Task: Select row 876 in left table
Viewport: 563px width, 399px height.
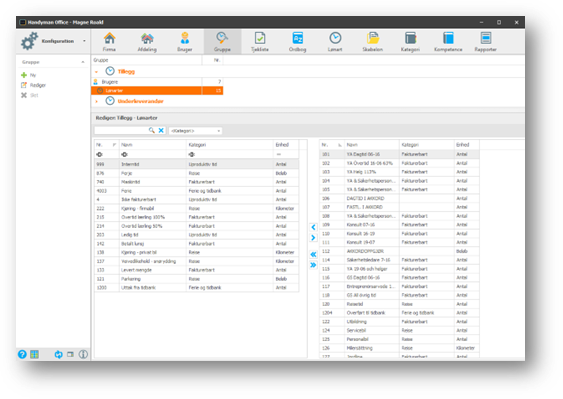Action: point(196,173)
